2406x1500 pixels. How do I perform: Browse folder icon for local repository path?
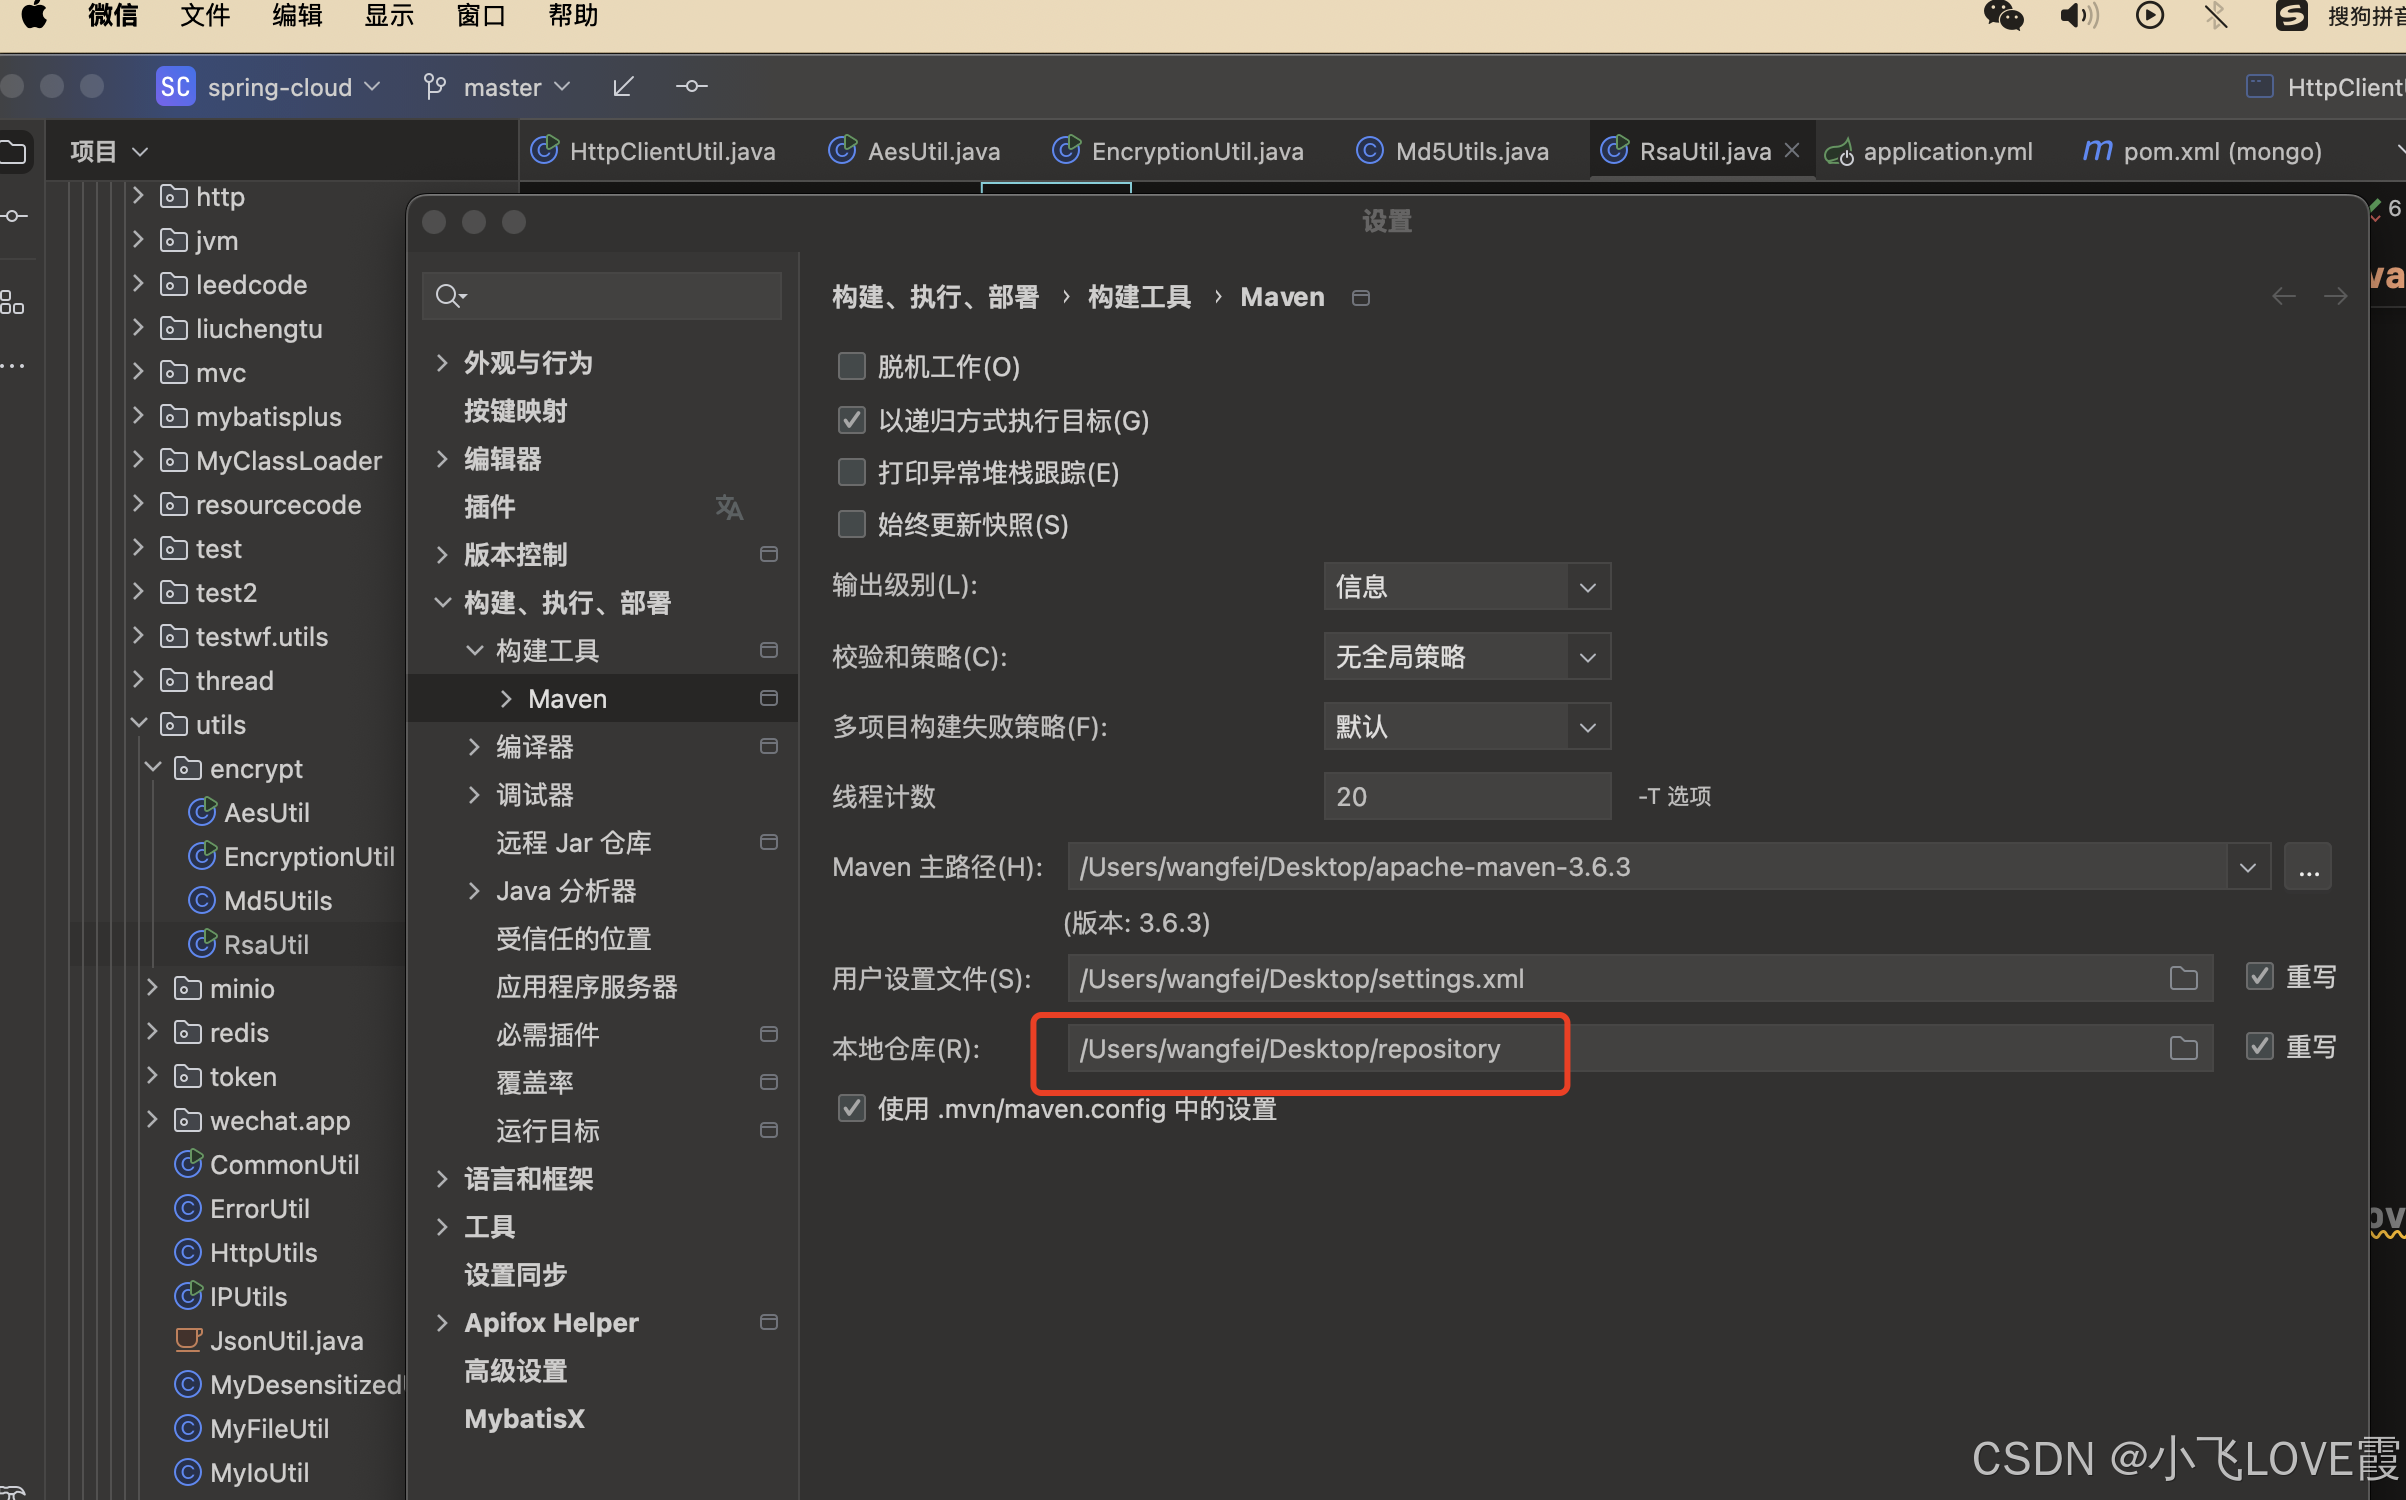point(2183,1048)
